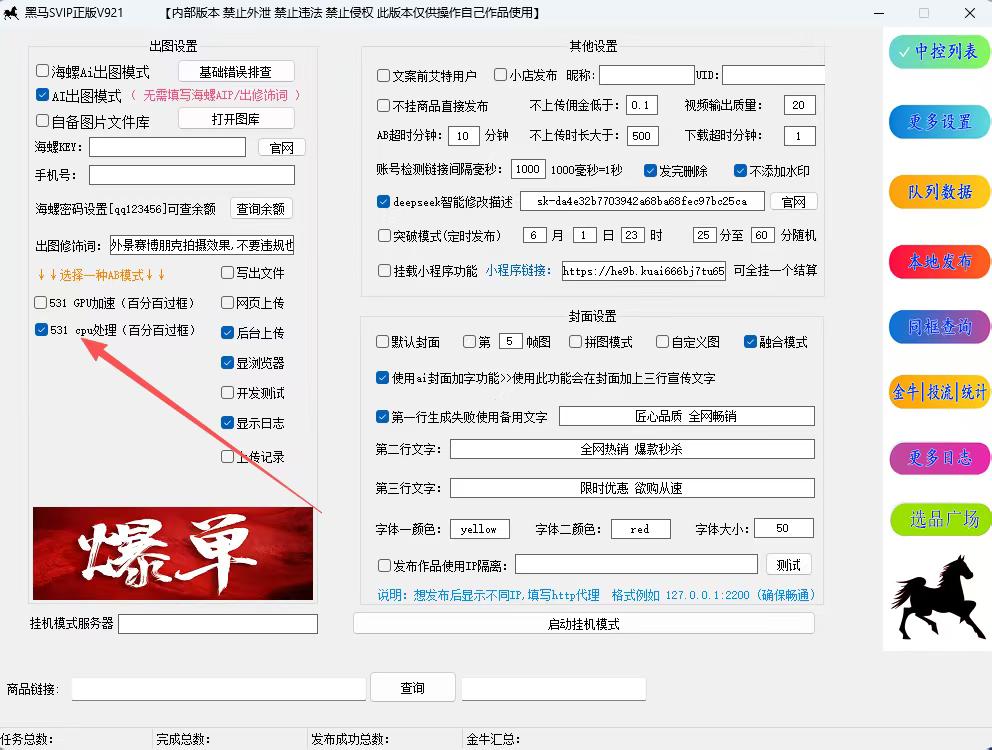Screen dimensions: 992x750
Task: Open 队列数据
Action: (x=939, y=192)
